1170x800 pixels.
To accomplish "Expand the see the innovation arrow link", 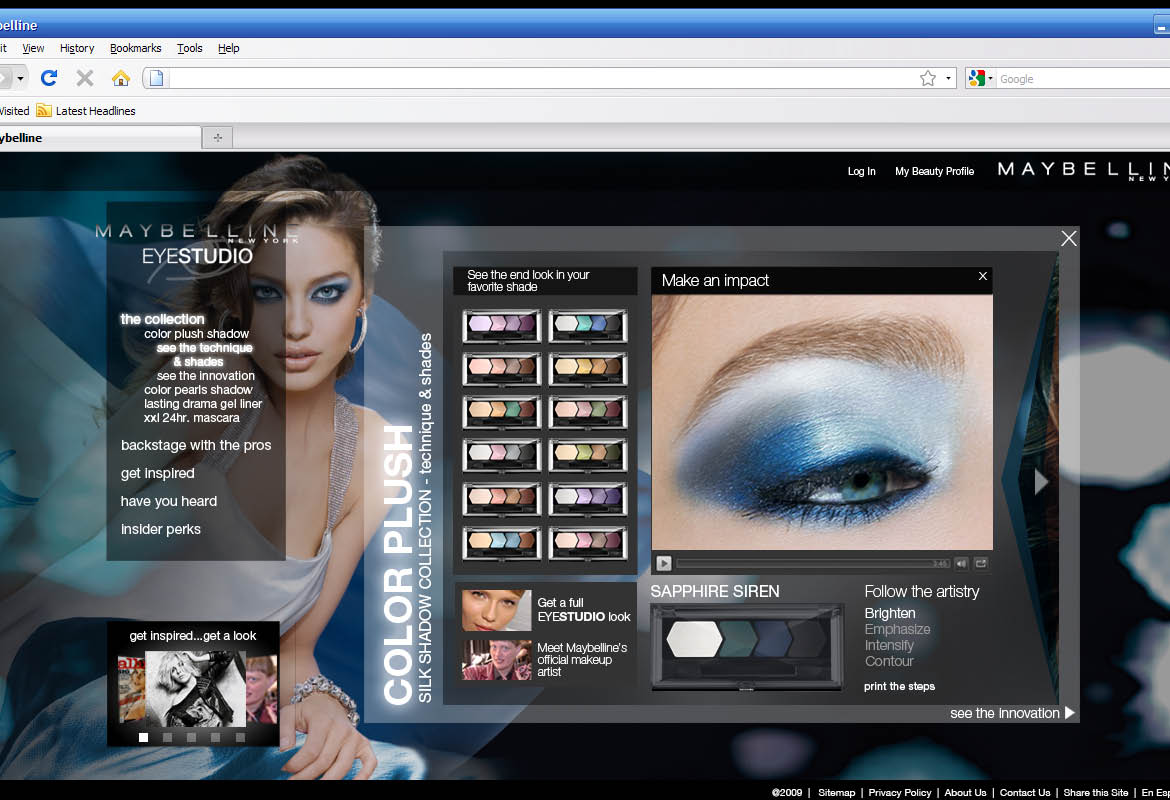I will click(x=1069, y=713).
